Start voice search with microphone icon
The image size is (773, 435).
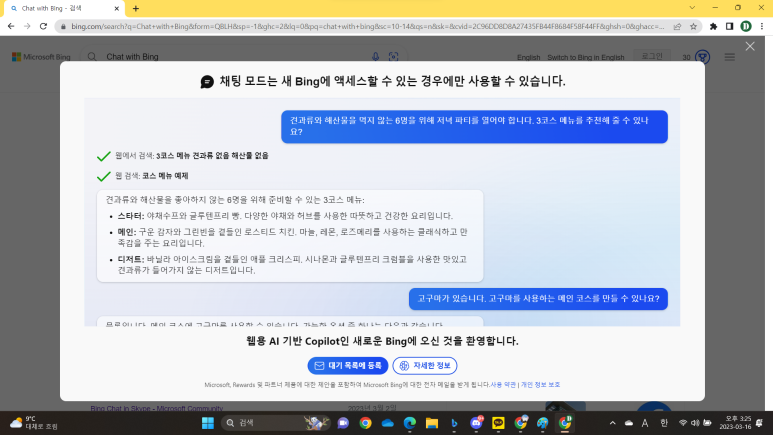[x=376, y=57]
